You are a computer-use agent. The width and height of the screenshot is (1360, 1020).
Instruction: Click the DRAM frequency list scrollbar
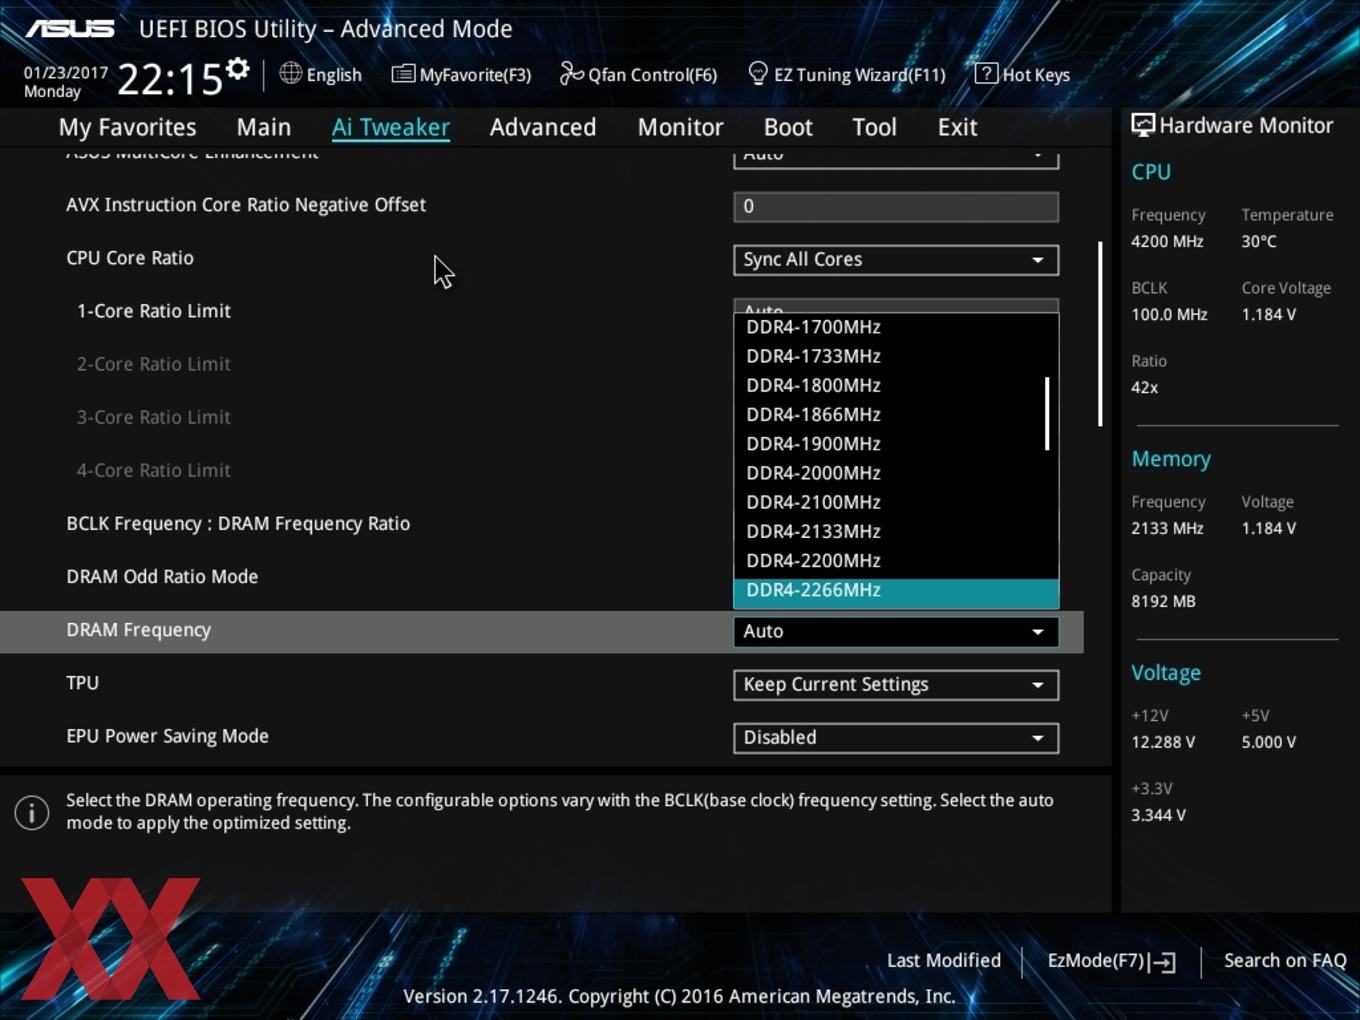pos(1047,413)
